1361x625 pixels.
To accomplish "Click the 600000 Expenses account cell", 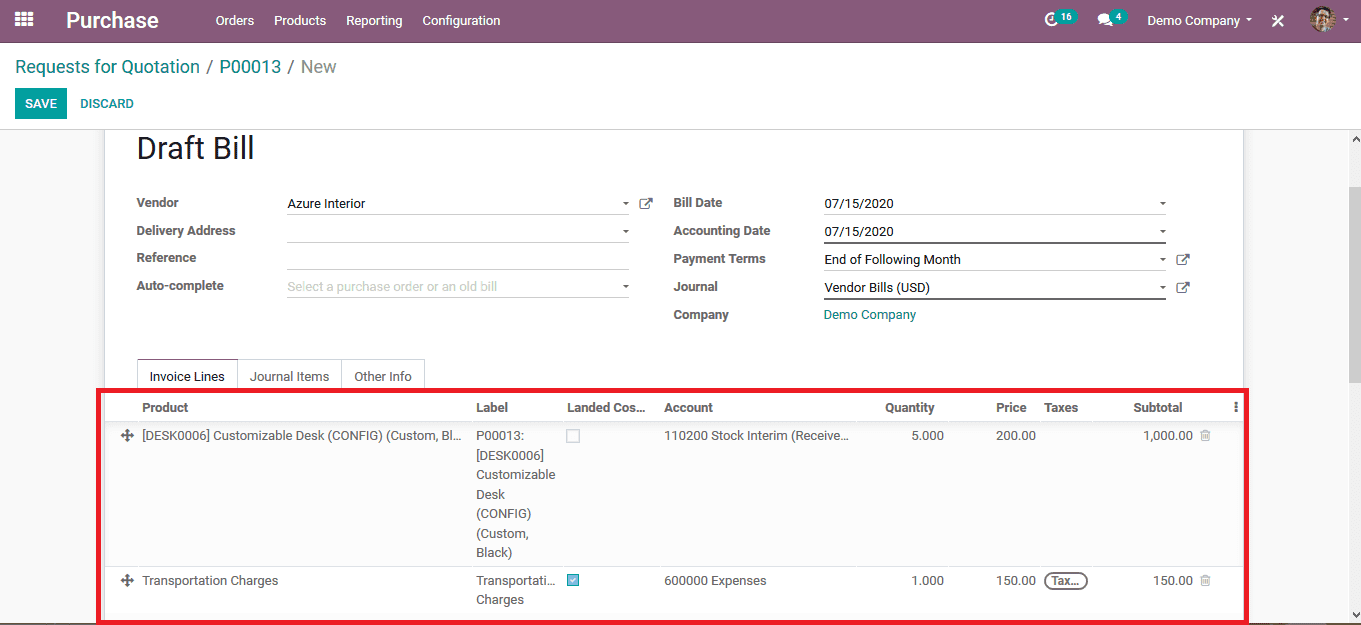I will 715,580.
